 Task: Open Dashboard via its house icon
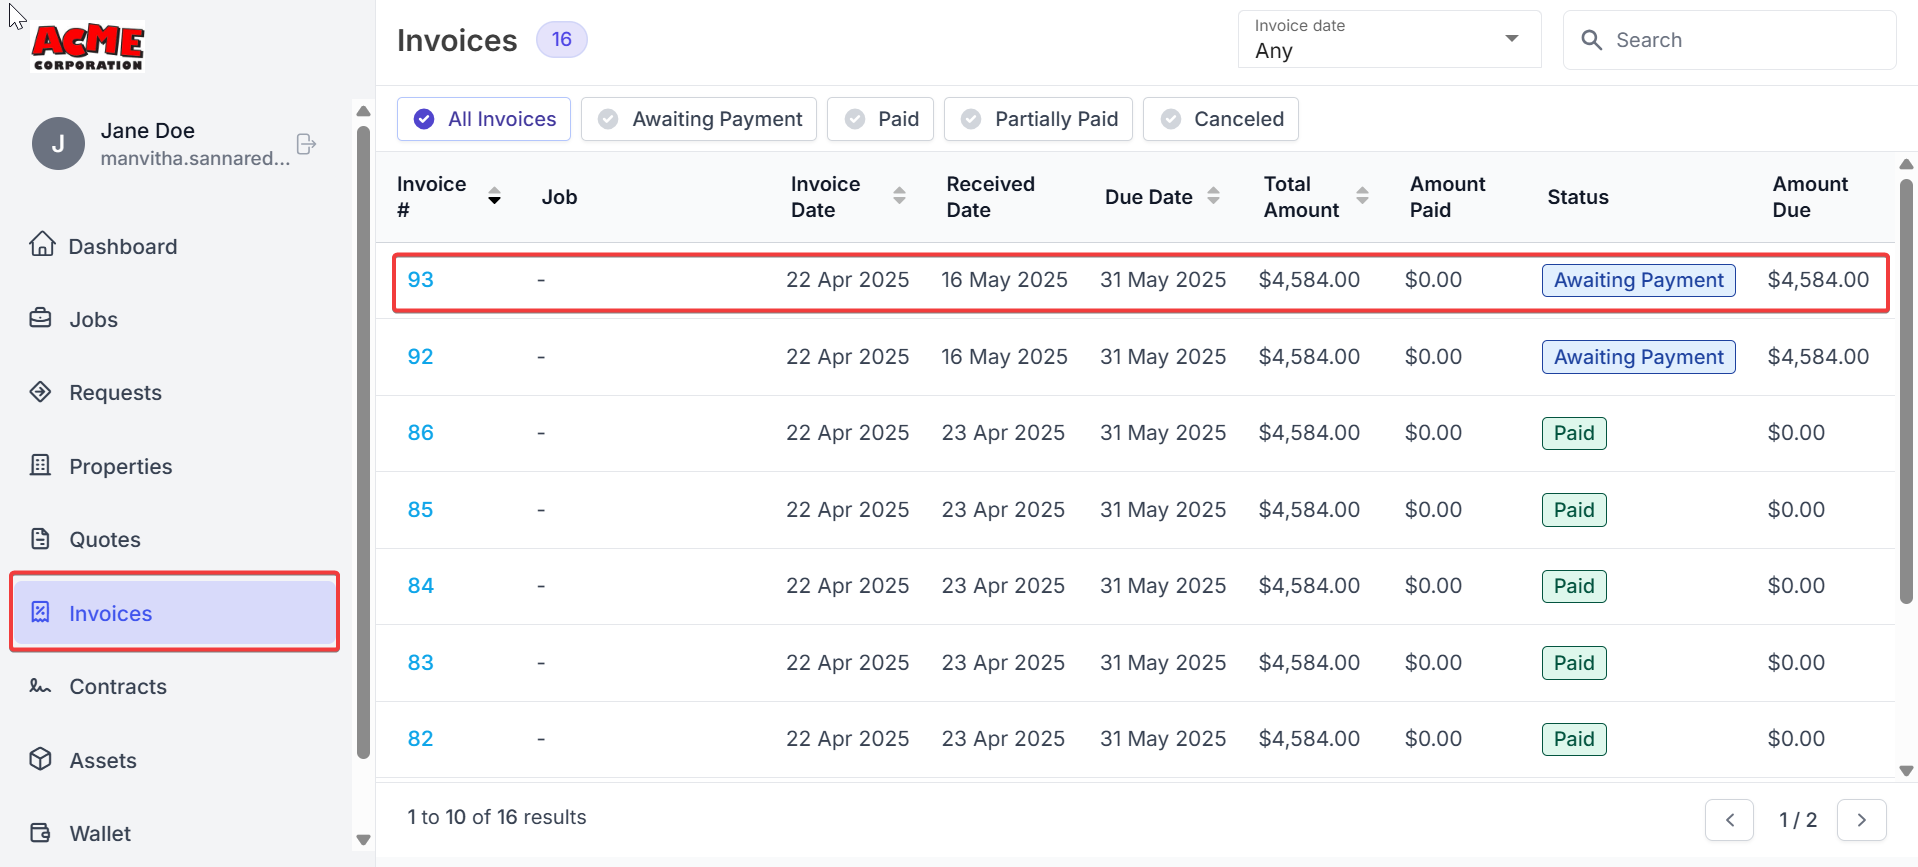[x=42, y=245]
